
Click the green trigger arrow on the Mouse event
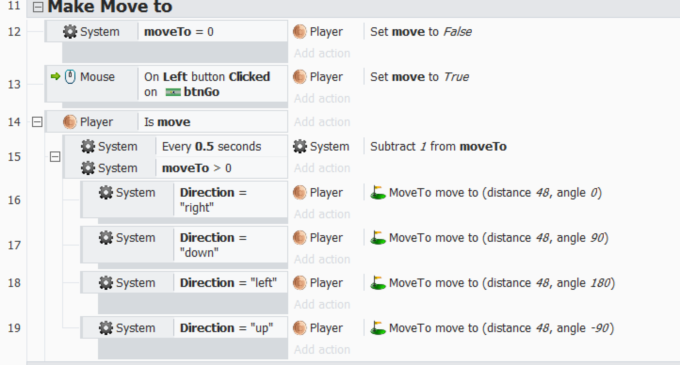pyautogui.click(x=56, y=77)
